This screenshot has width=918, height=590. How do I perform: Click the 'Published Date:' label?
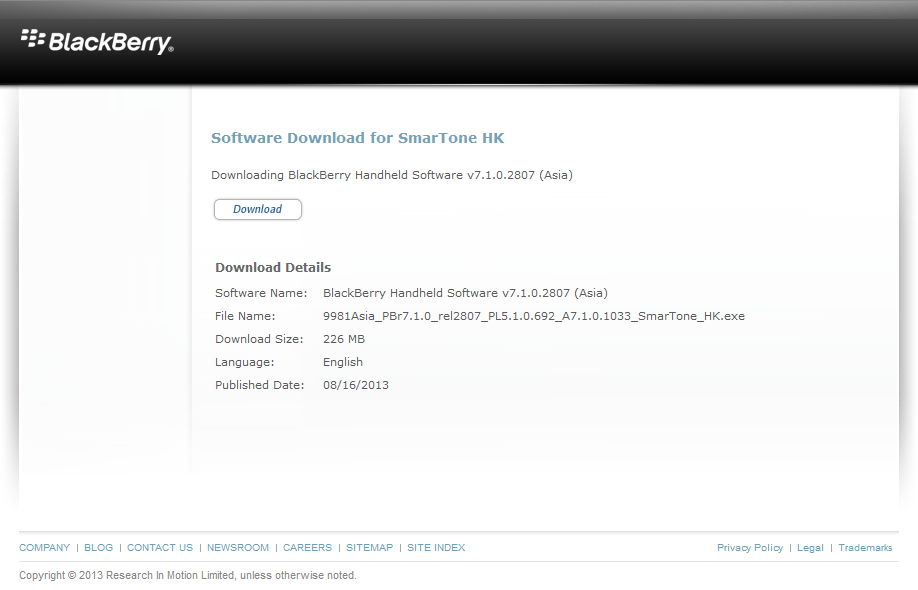tap(259, 385)
